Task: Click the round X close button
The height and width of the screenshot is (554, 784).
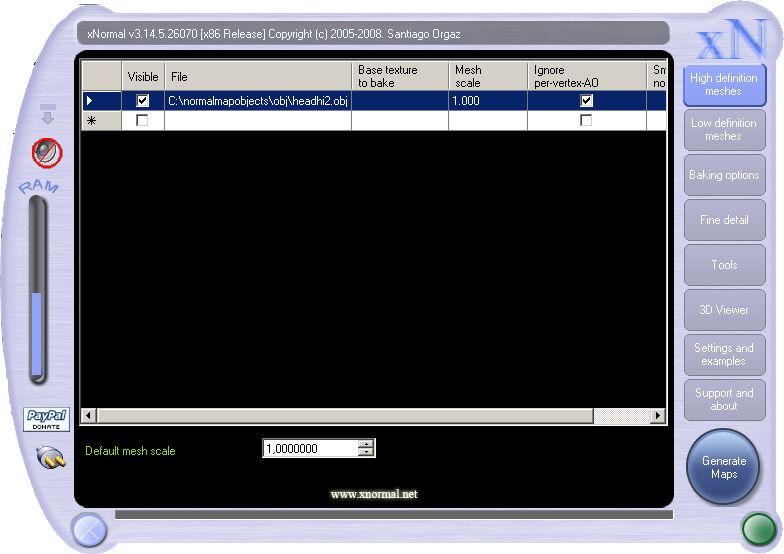Action: (89, 530)
